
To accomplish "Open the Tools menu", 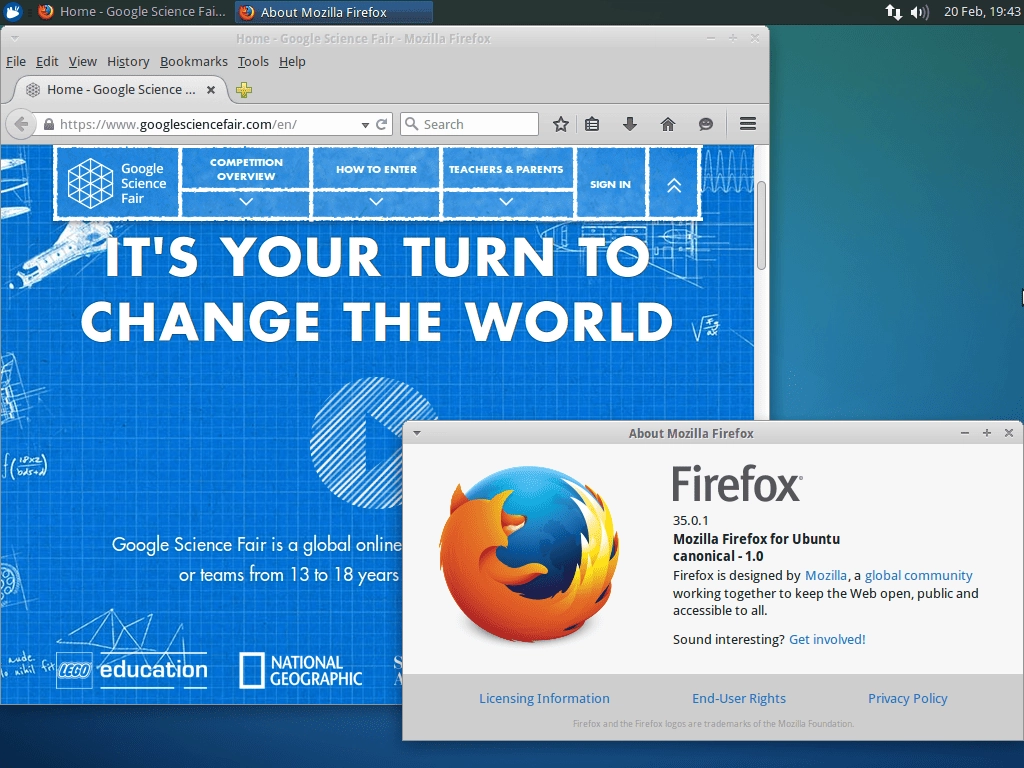I will point(253,61).
